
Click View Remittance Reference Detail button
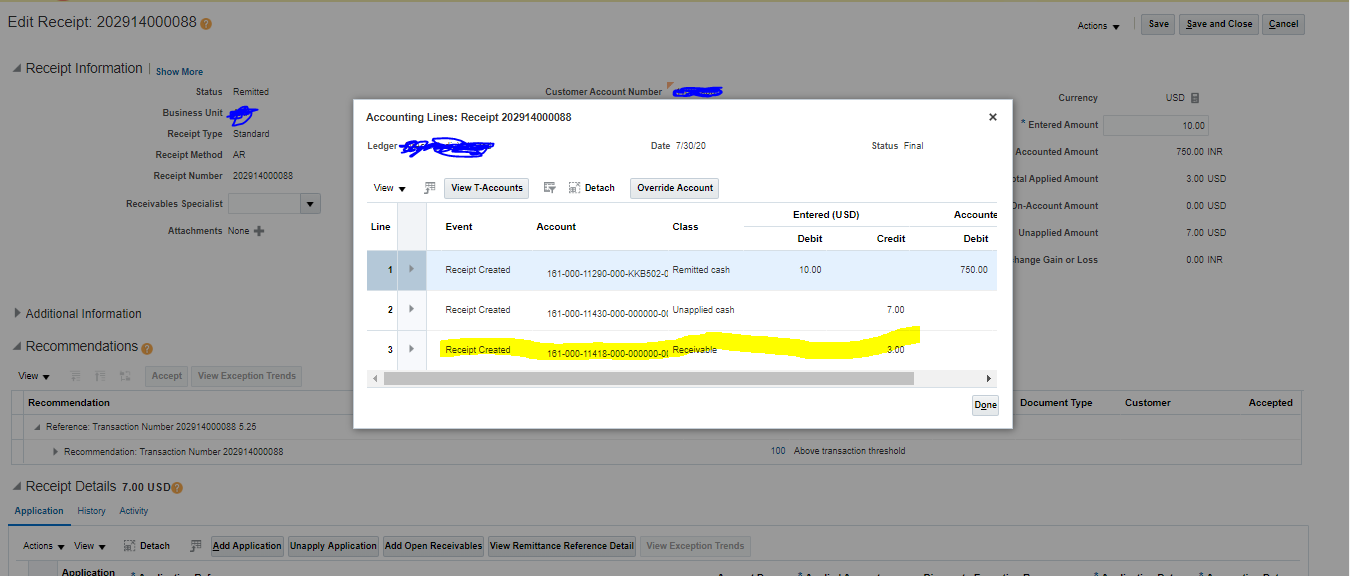562,546
